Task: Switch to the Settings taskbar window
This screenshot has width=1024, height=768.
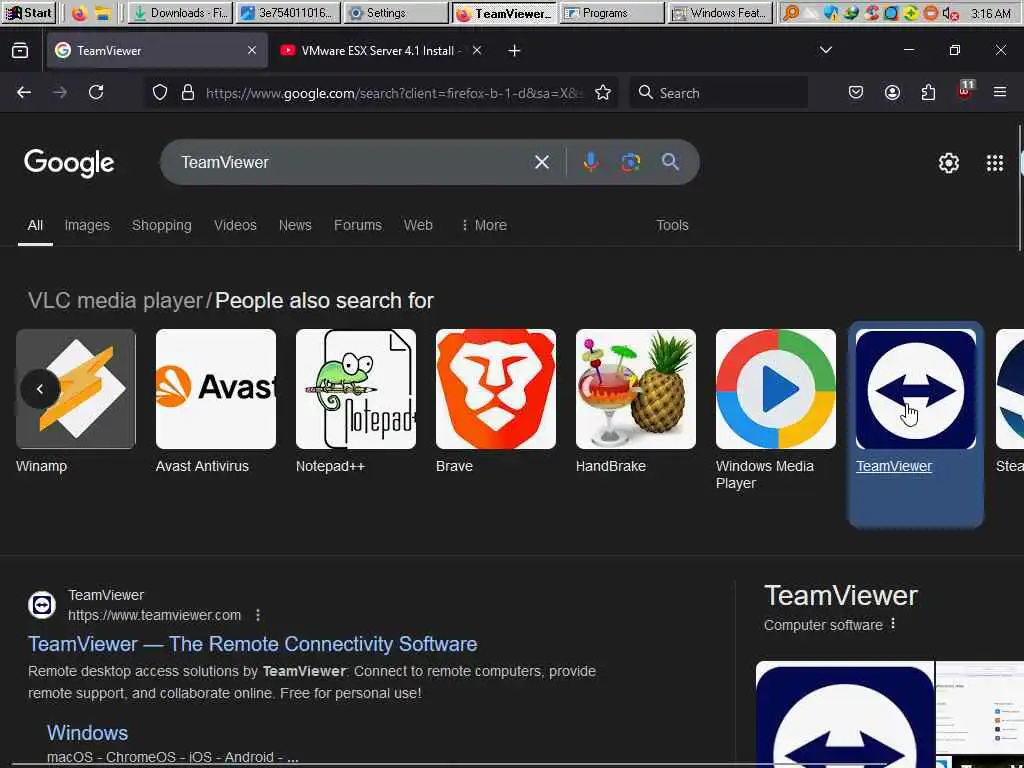Action: pos(396,13)
